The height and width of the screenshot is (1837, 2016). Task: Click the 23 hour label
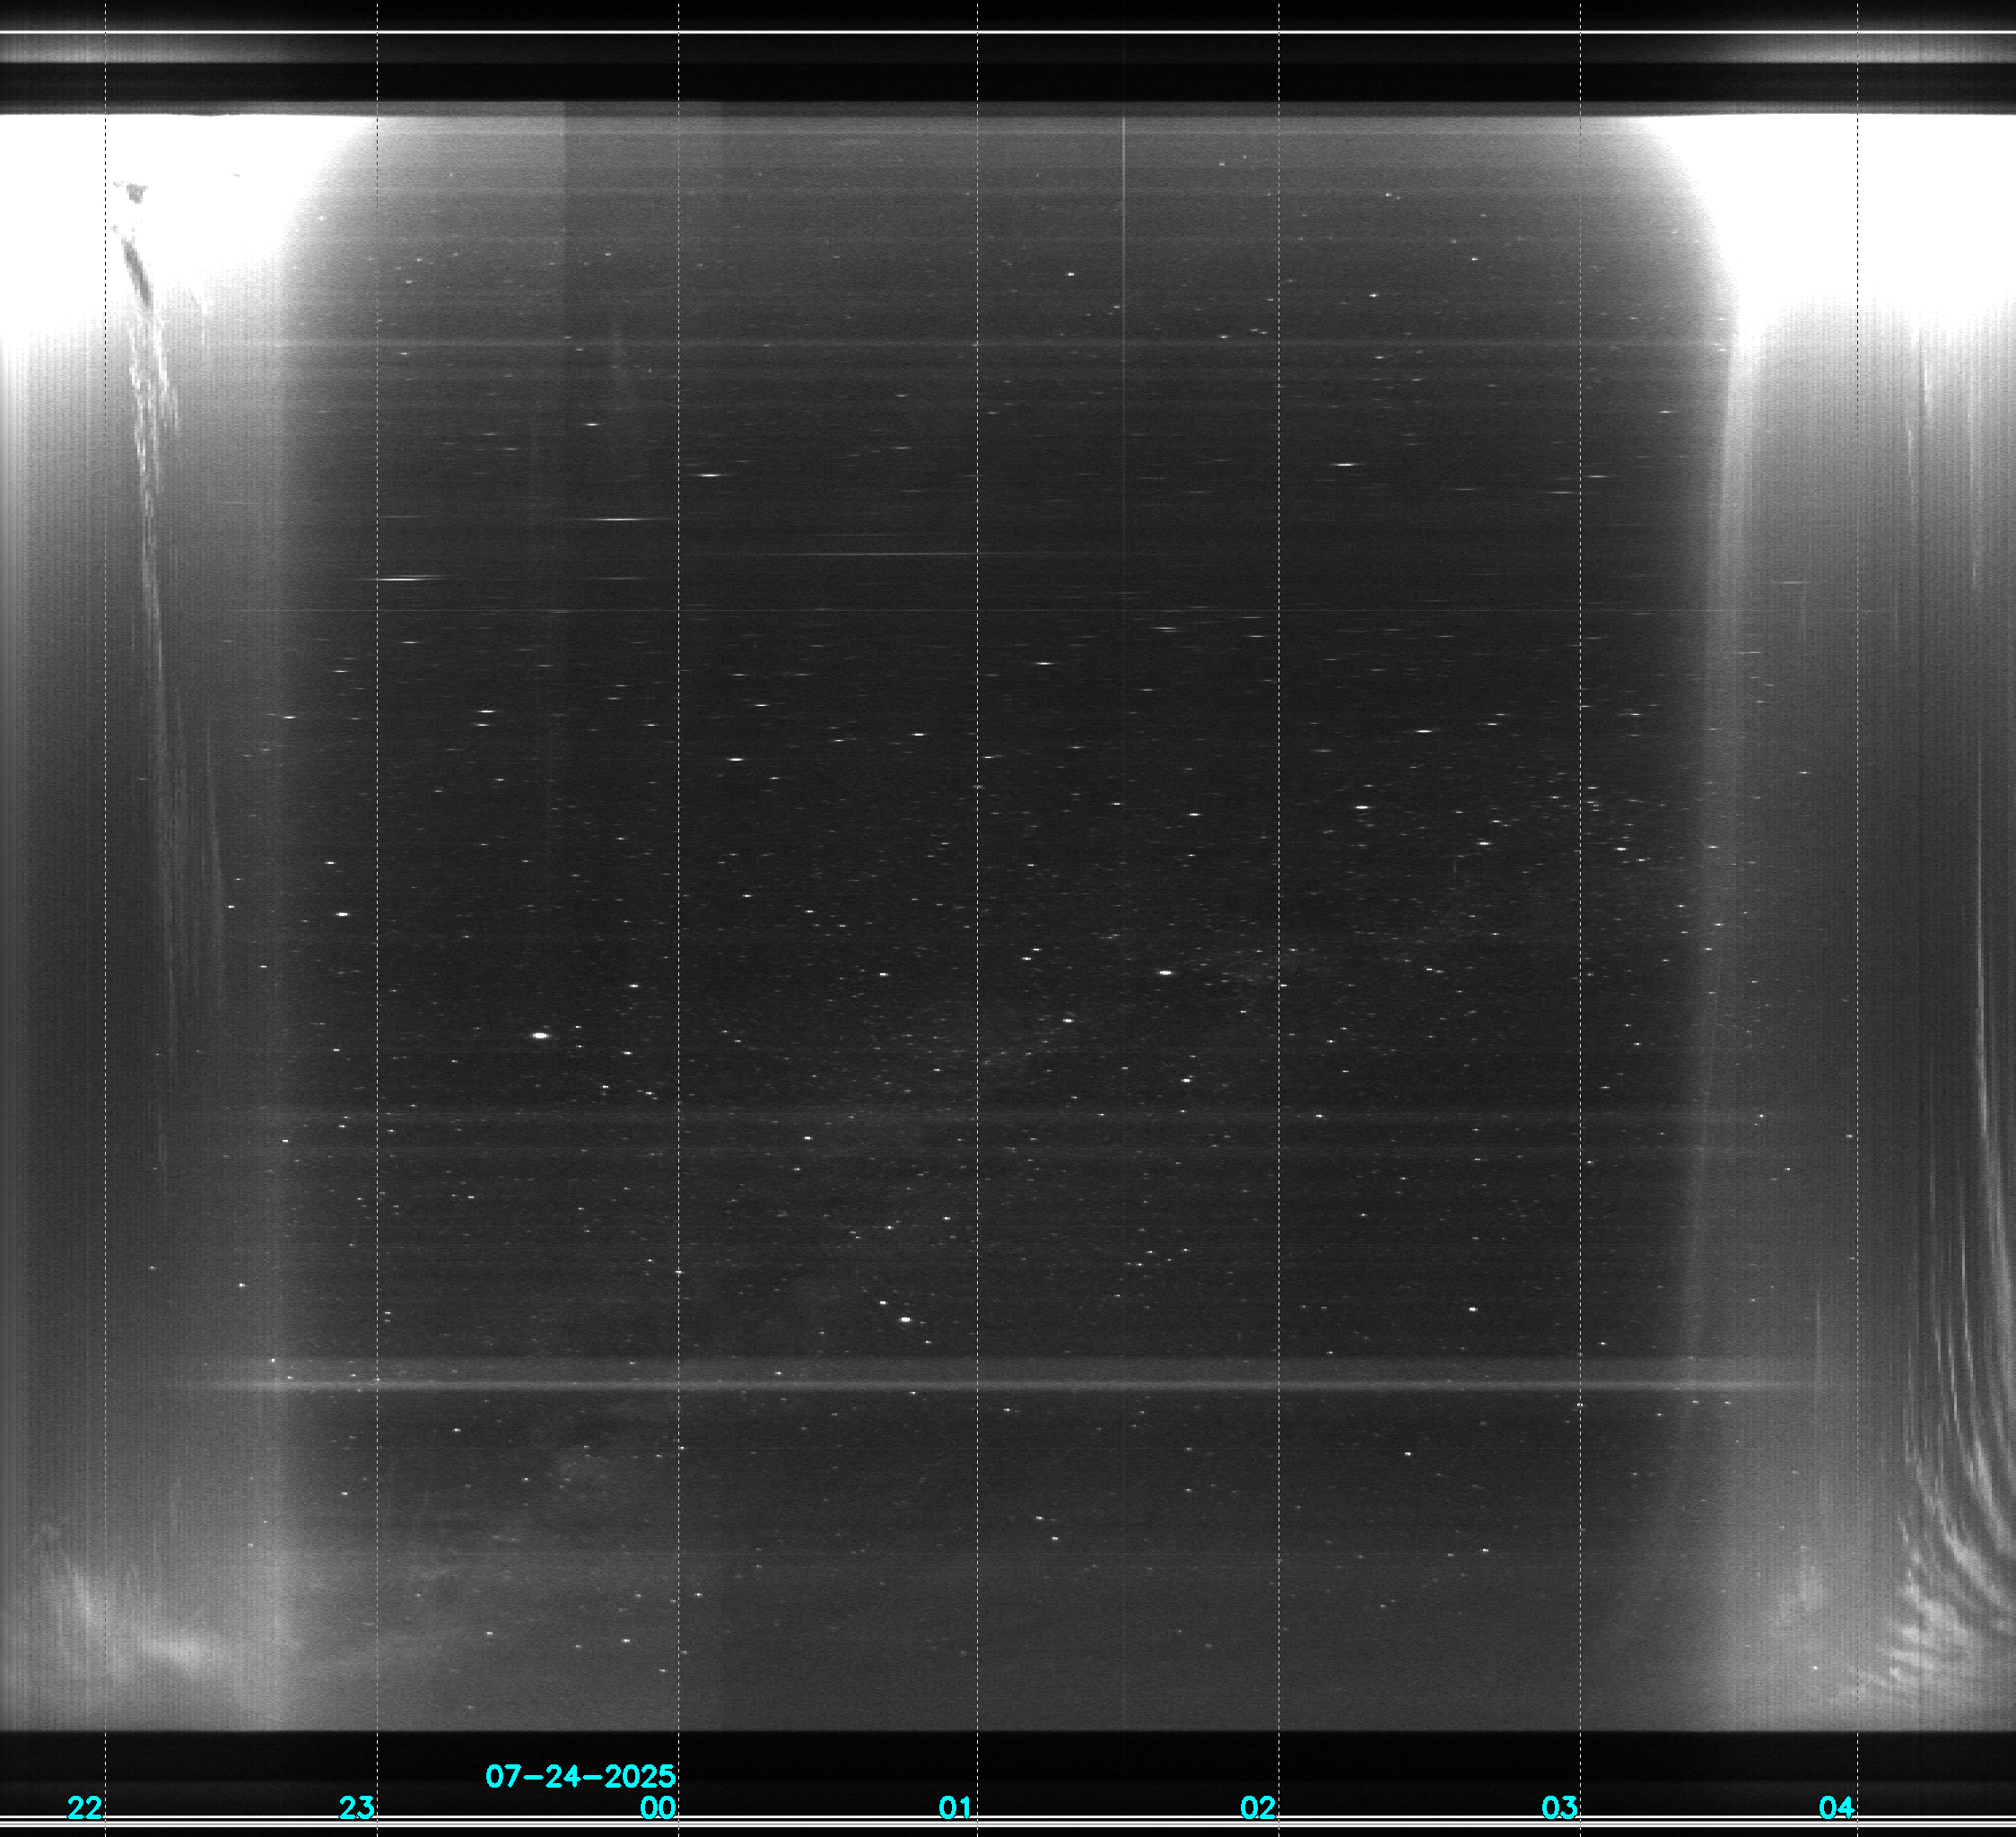tap(357, 1807)
